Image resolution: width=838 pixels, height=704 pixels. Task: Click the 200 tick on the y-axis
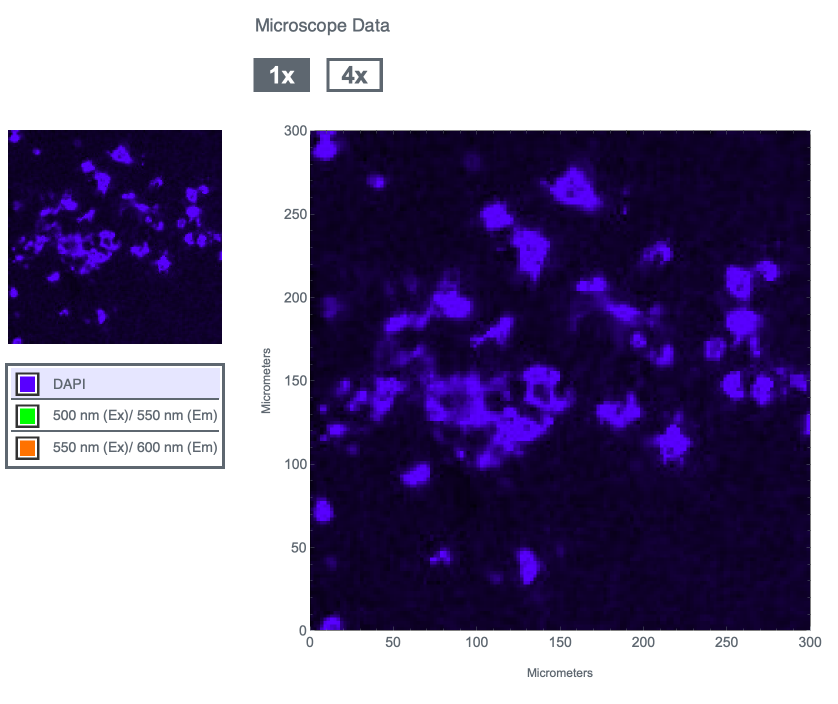click(294, 298)
